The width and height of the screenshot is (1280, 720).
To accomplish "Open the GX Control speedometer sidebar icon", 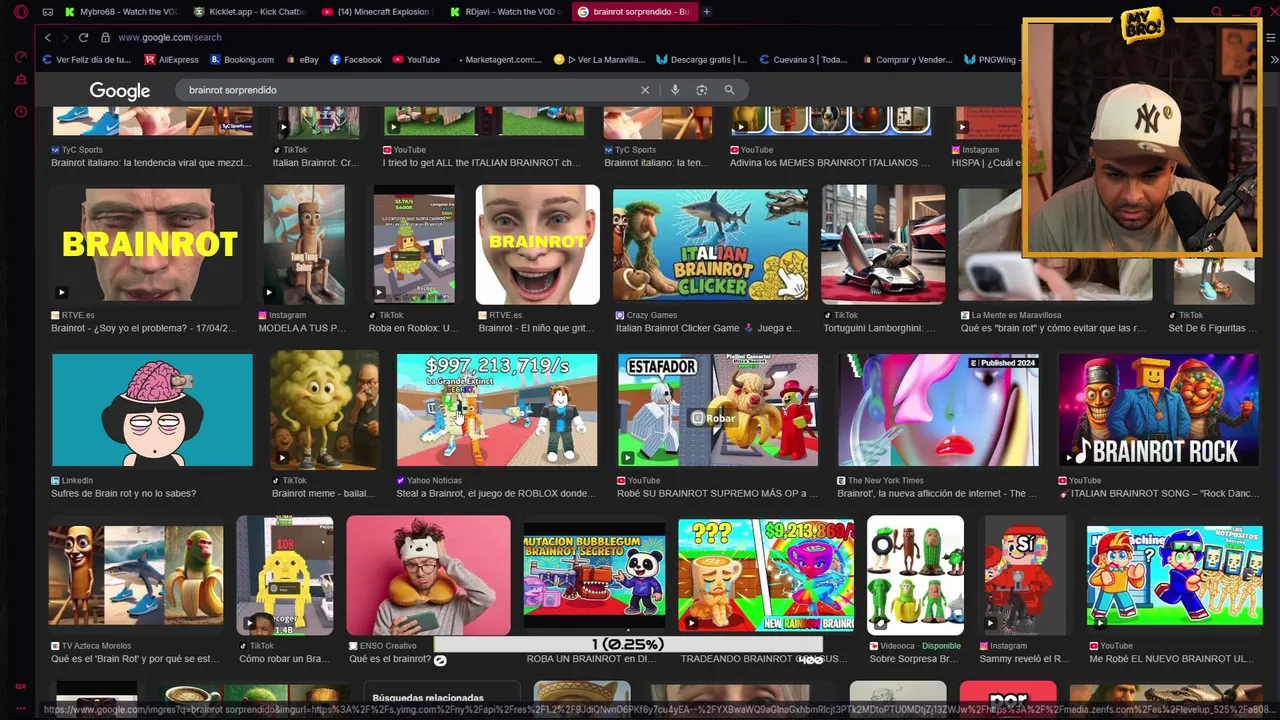I will point(20,56).
